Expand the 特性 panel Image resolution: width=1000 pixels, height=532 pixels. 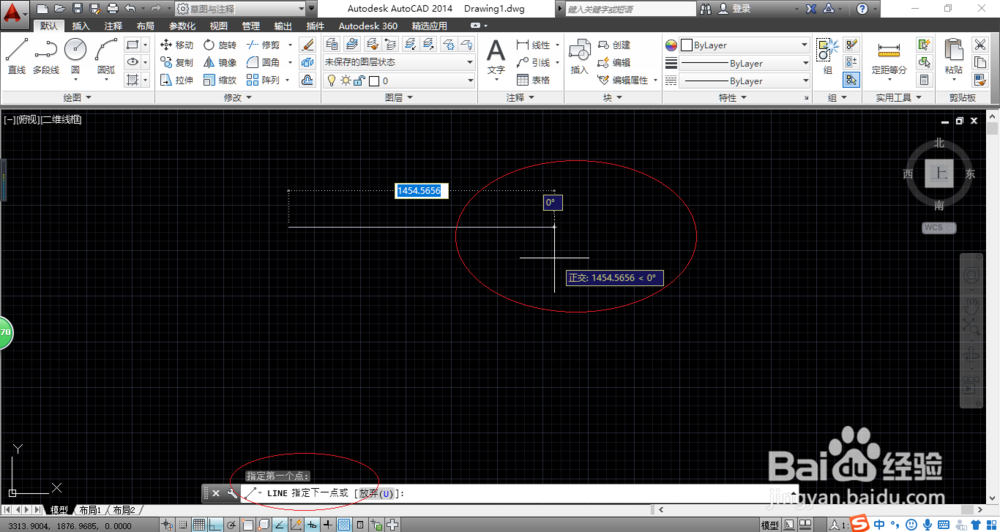coord(732,98)
